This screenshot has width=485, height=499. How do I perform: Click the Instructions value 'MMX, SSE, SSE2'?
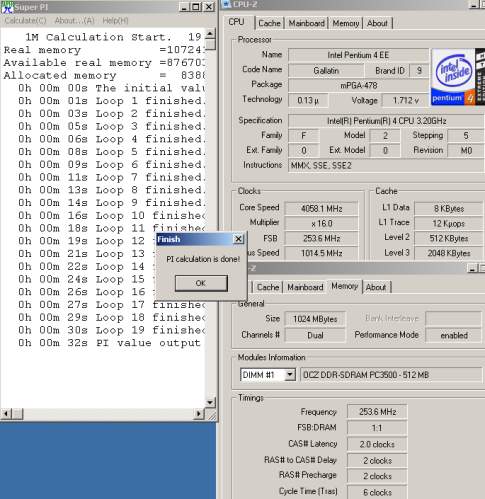pyautogui.click(x=386, y=166)
